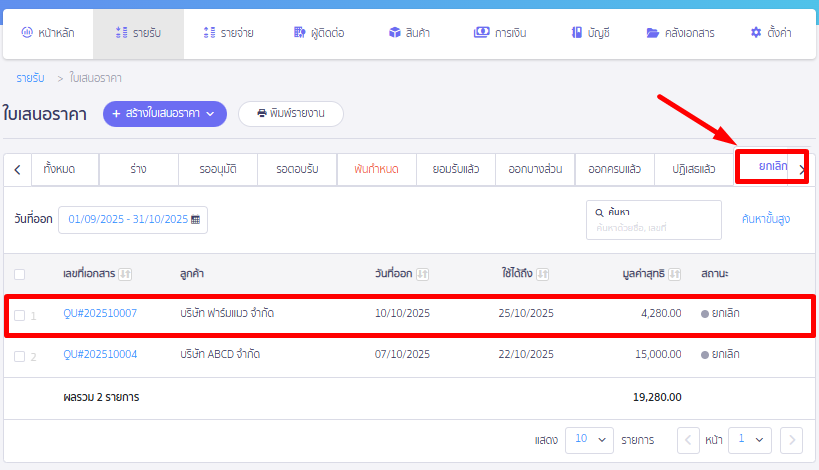Go to next page arrow
Image resolution: width=819 pixels, height=470 pixels.
791,439
